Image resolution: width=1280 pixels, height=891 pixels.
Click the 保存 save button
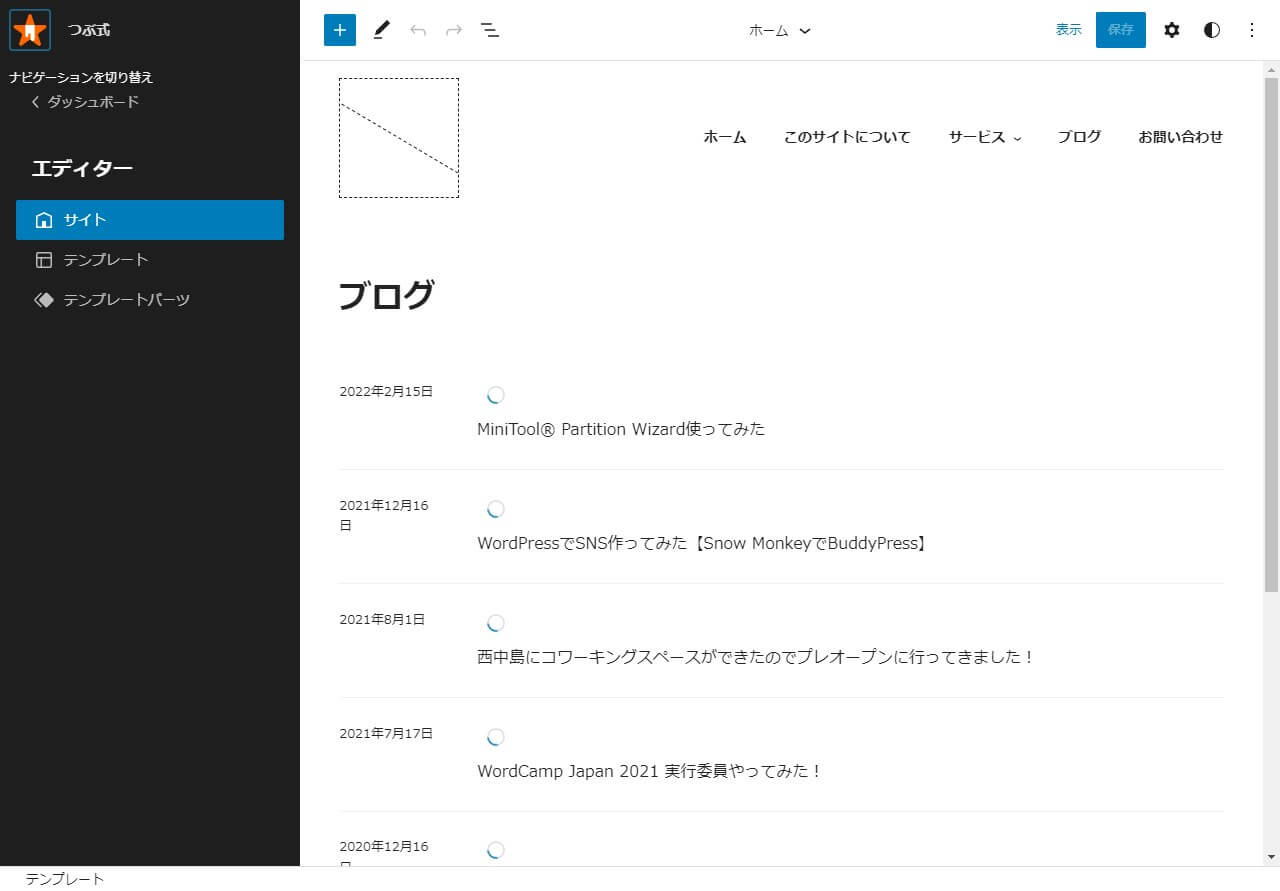point(1120,30)
